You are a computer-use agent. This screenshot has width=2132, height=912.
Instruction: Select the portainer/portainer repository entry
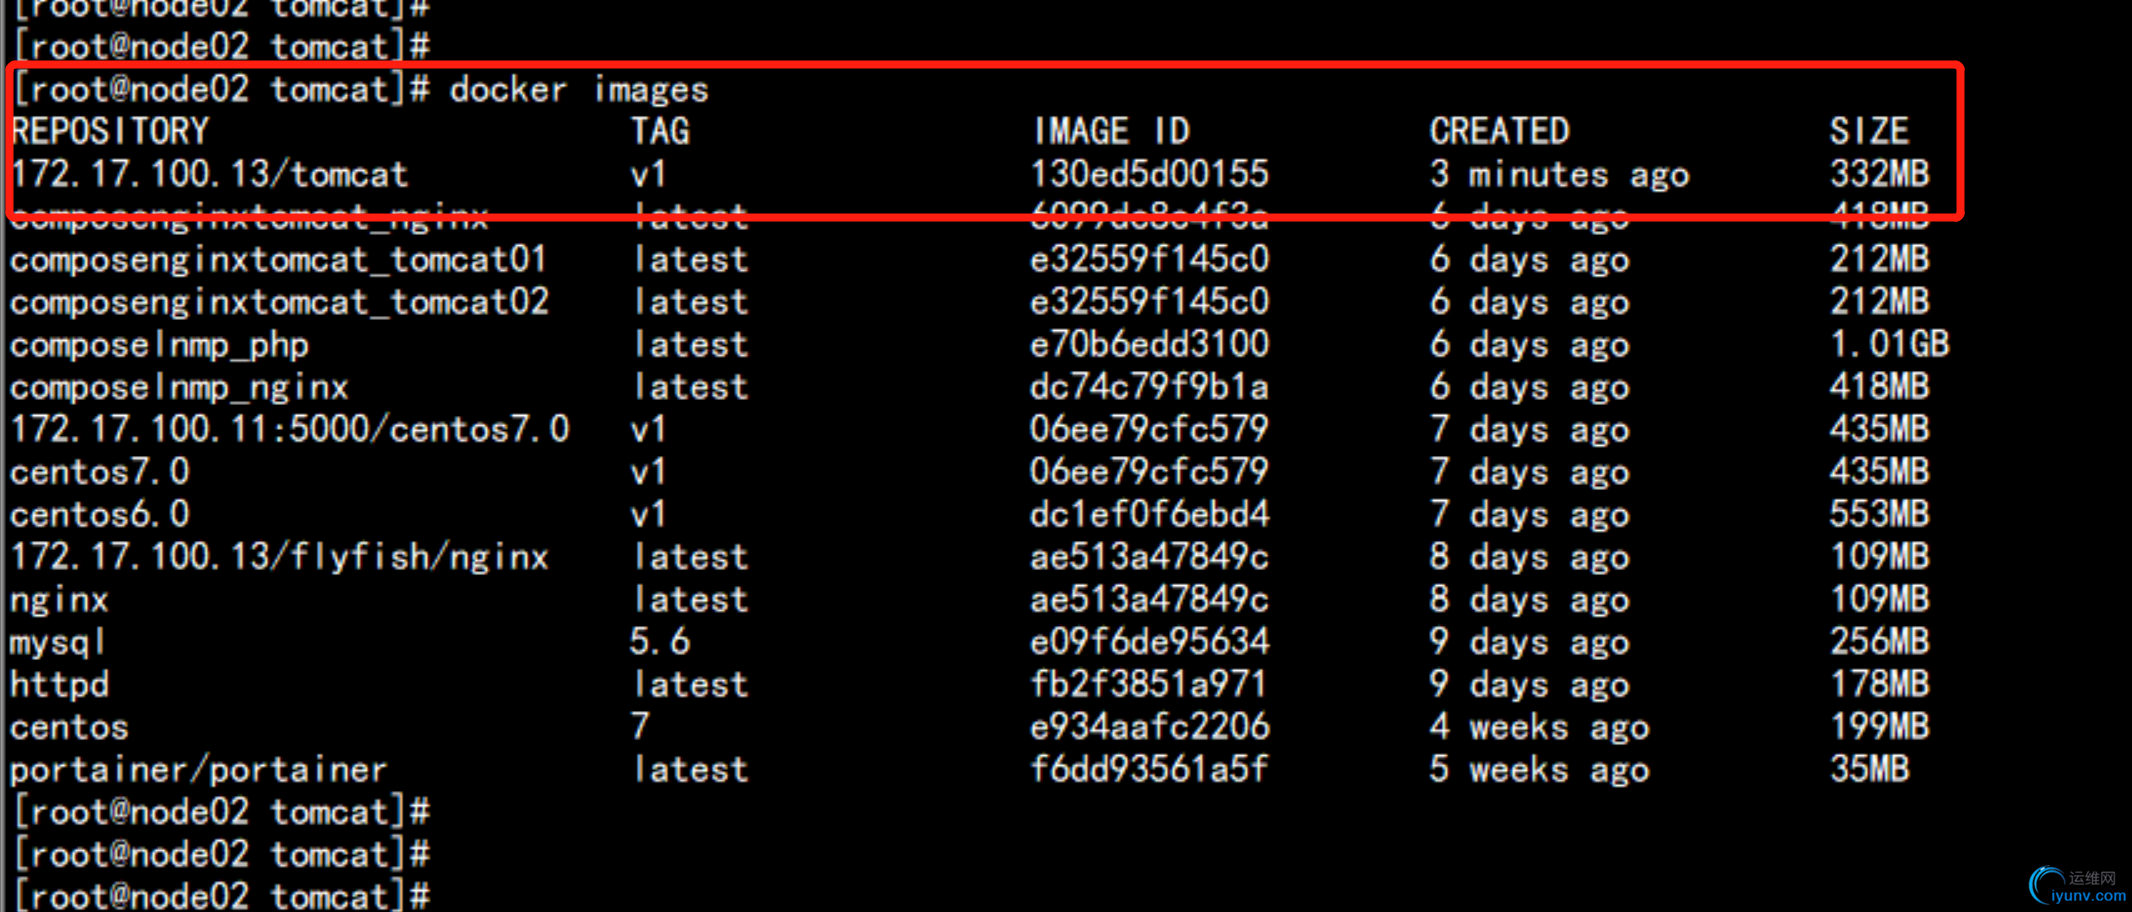point(198,770)
